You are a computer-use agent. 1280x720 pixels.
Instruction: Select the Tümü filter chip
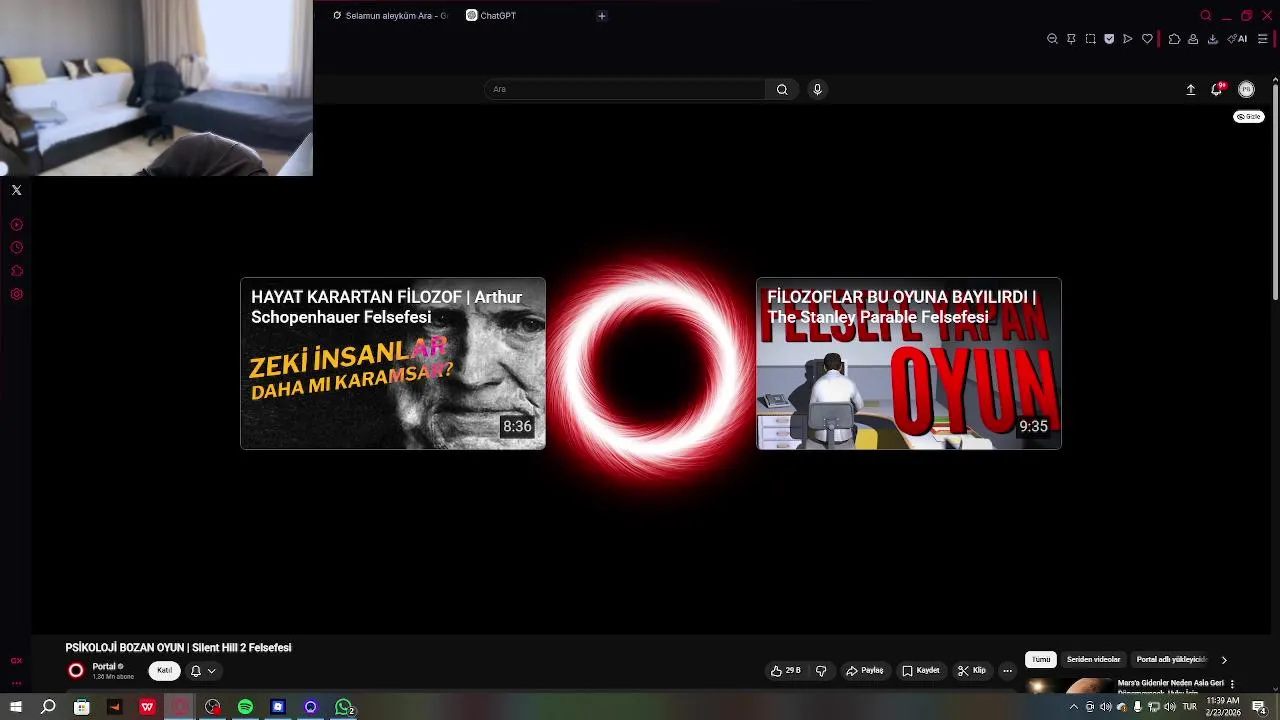[1041, 660]
